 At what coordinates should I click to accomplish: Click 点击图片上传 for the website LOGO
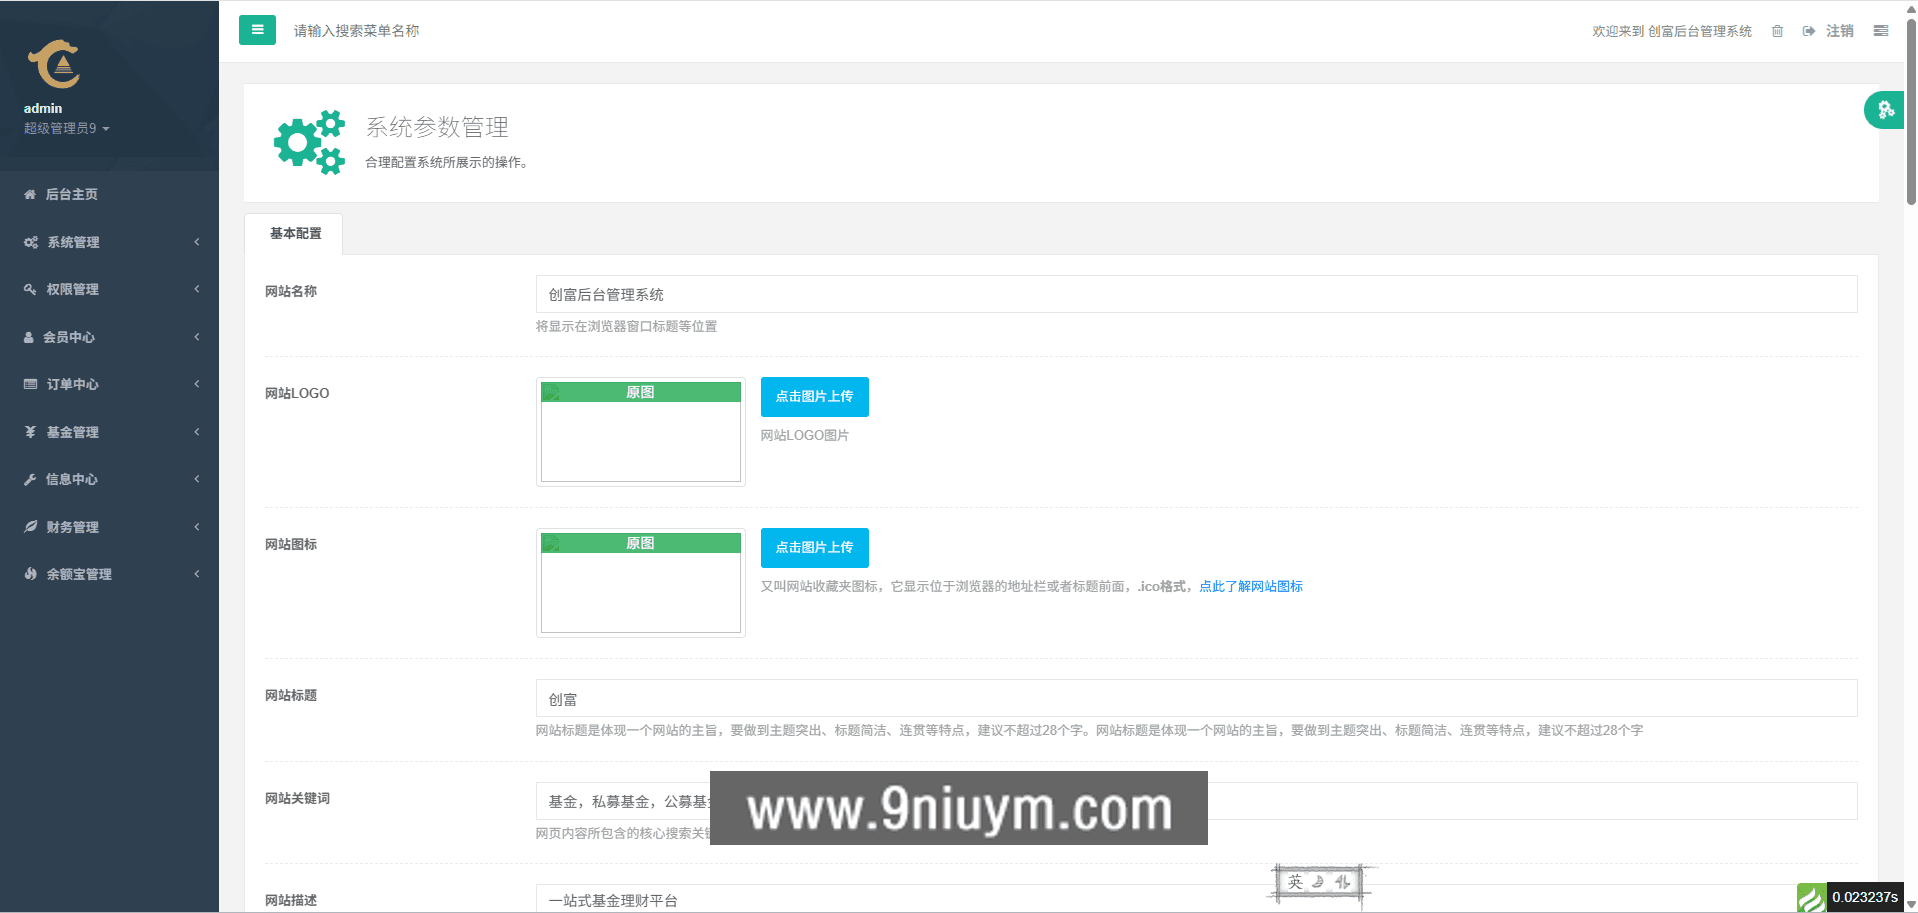click(814, 396)
